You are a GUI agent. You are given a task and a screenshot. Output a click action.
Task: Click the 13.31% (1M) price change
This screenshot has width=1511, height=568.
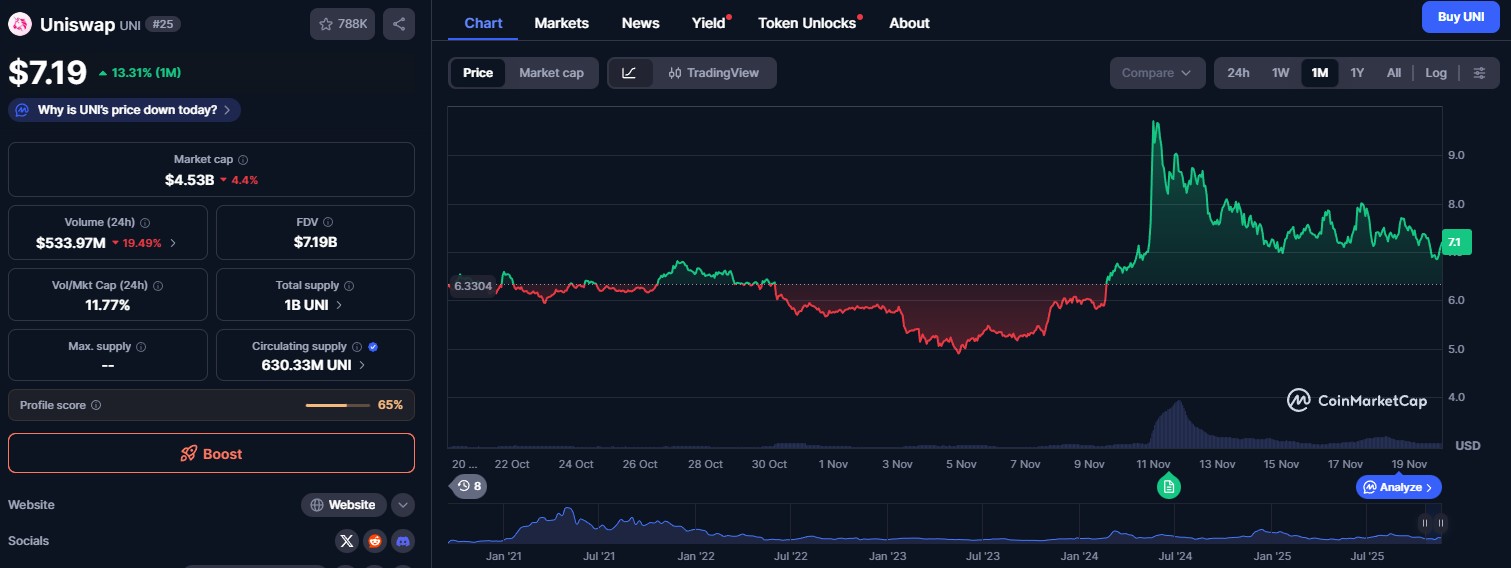click(x=139, y=73)
